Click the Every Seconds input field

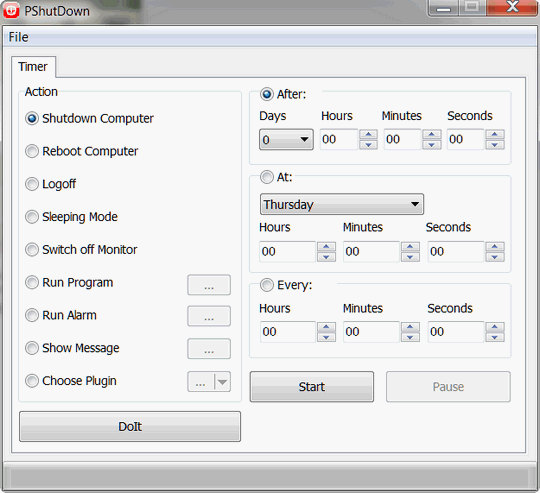pyautogui.click(x=456, y=332)
